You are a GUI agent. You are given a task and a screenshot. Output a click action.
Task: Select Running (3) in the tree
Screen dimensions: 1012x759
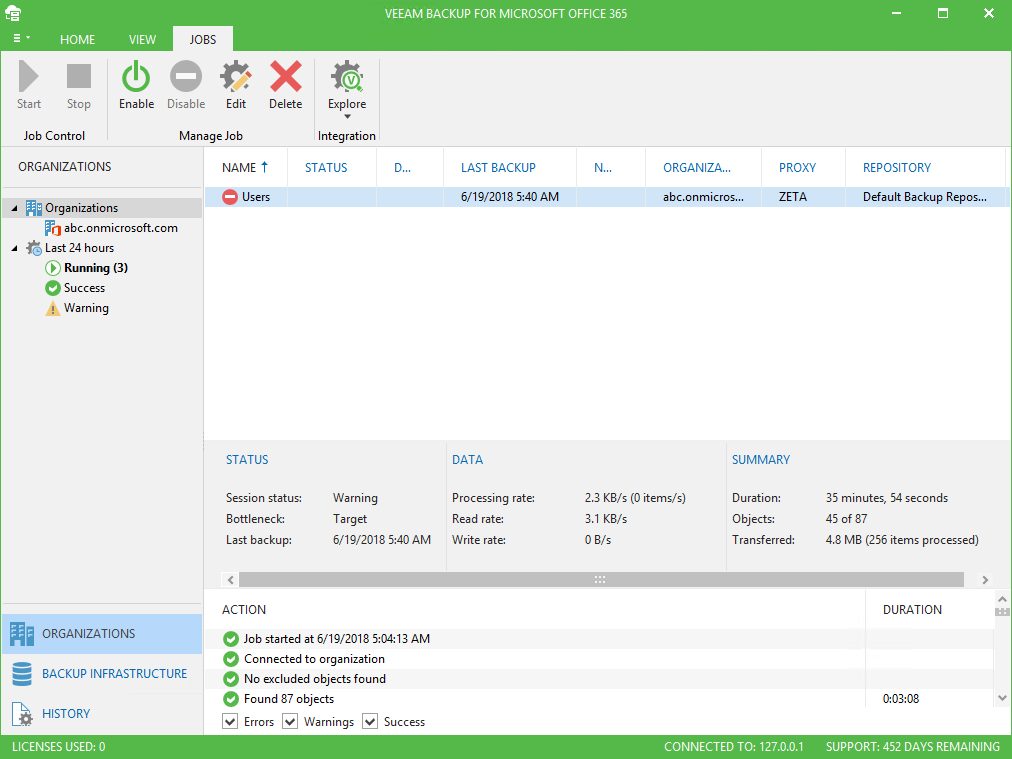click(x=96, y=268)
